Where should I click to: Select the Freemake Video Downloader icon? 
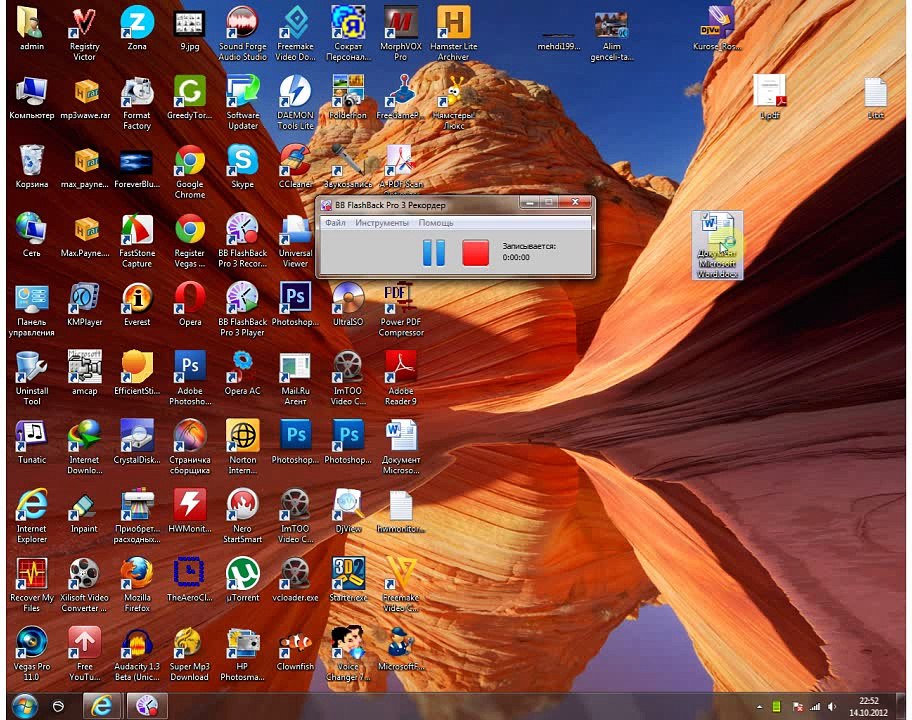coord(295,35)
